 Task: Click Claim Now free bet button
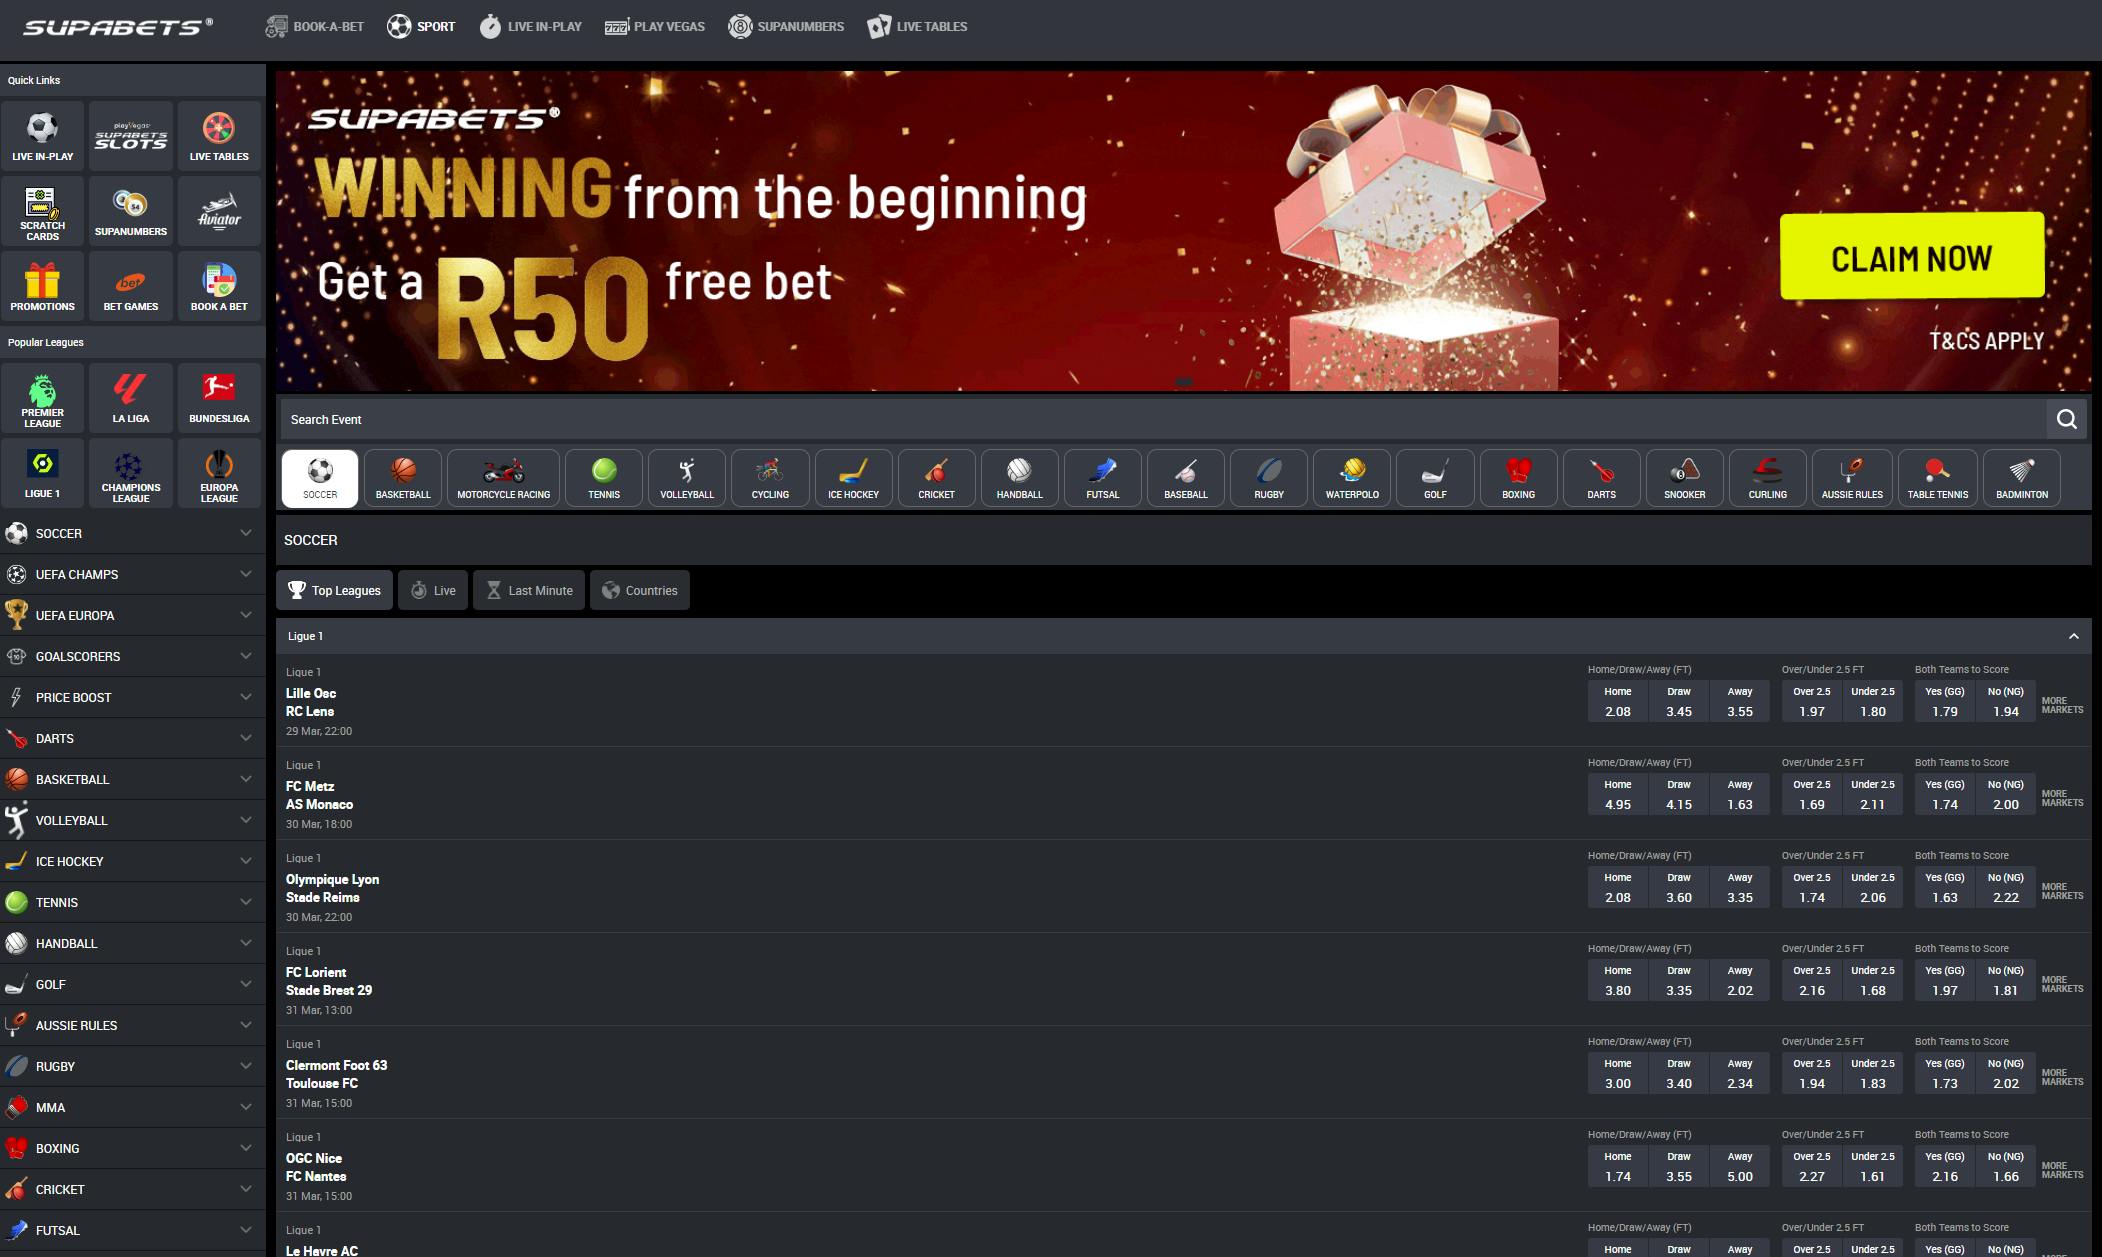[1911, 257]
